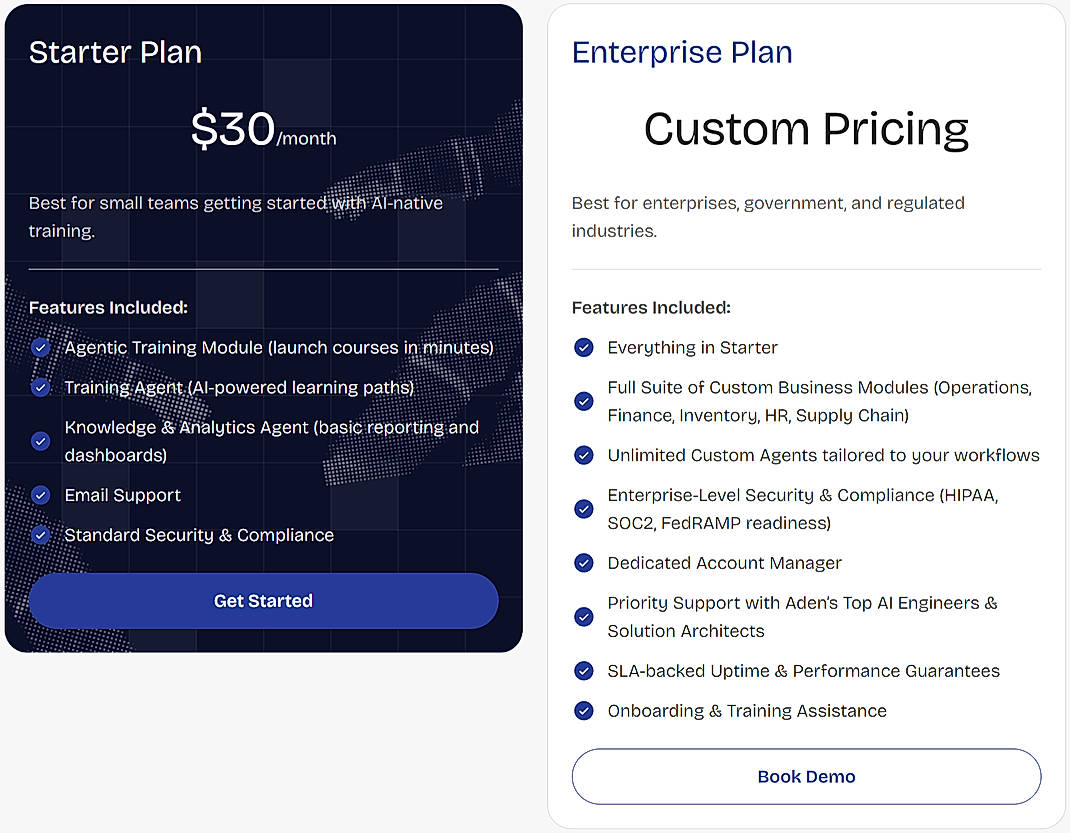The image size is (1070, 833).
Task: Click the checkmark beside Training Agent feature
Action: [41, 387]
